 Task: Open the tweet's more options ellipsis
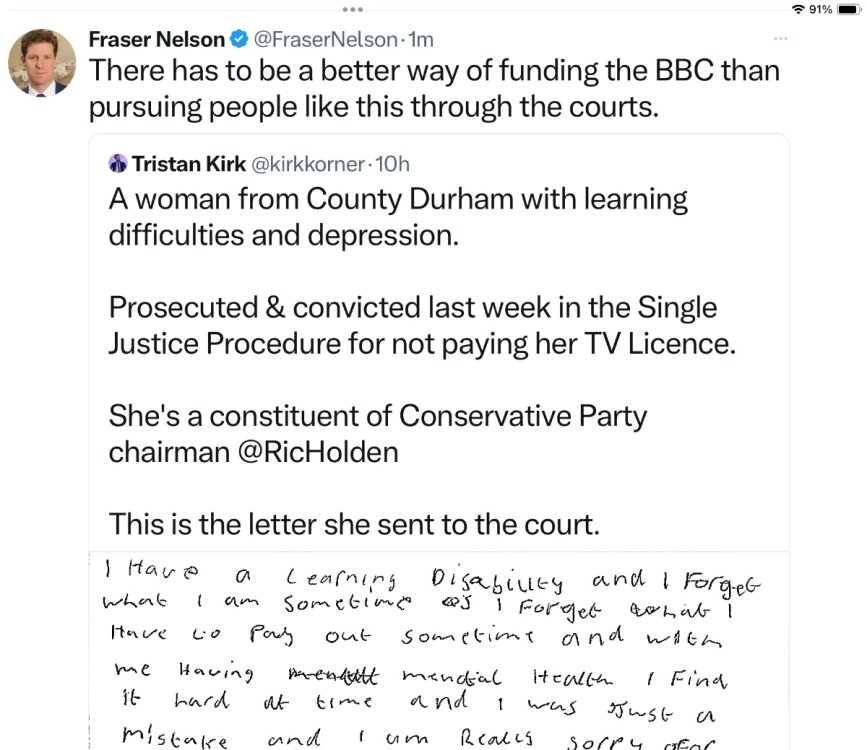pos(781,39)
